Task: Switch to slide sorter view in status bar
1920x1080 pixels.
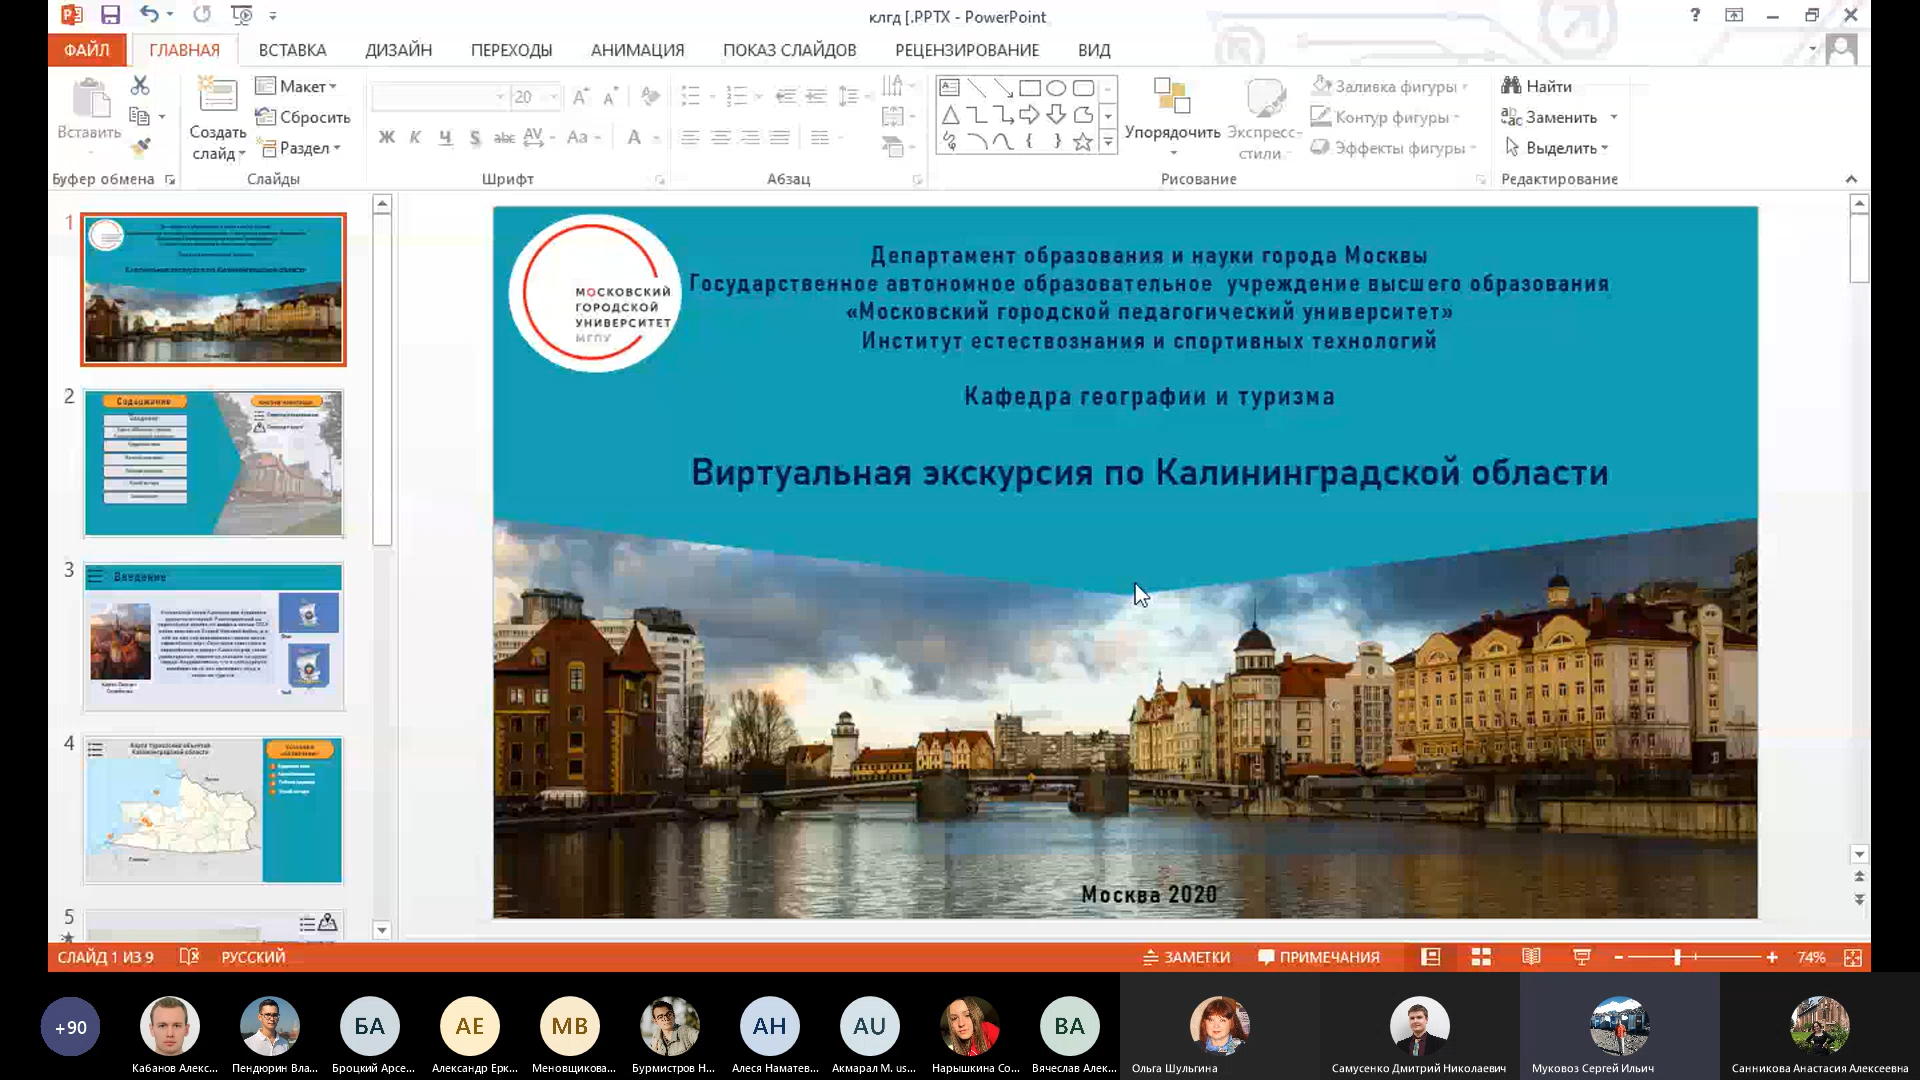Action: coord(1480,957)
